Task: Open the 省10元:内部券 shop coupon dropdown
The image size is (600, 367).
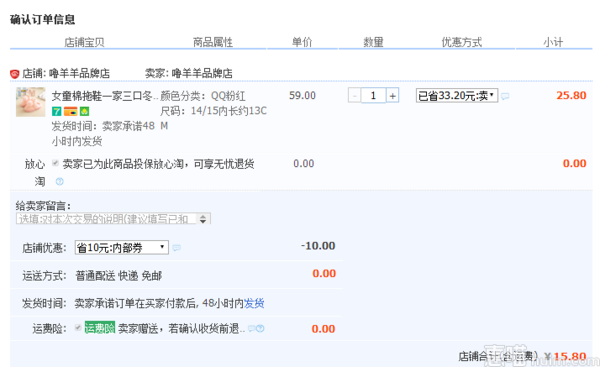Action: point(122,247)
